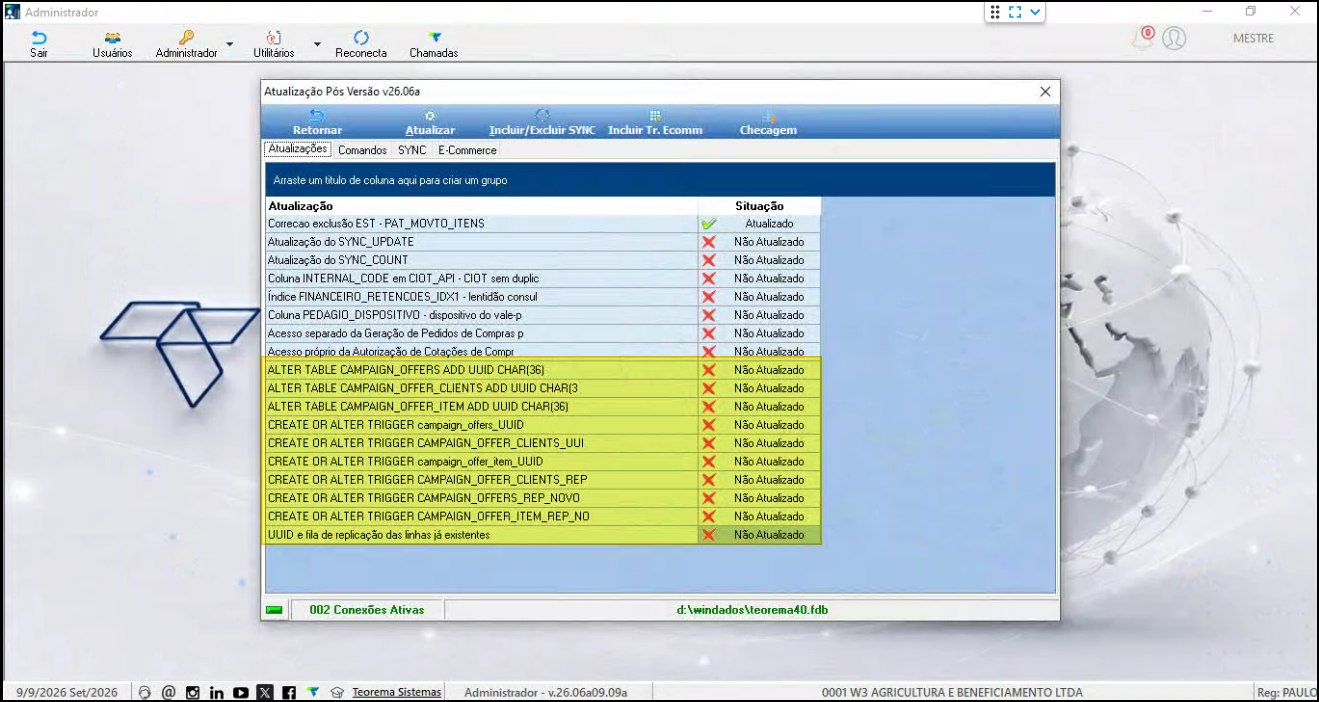Viewport: 1319px width, 702px height.
Task: Select the 'Atualização do SYNC_COUNT' row
Action: tap(543, 260)
